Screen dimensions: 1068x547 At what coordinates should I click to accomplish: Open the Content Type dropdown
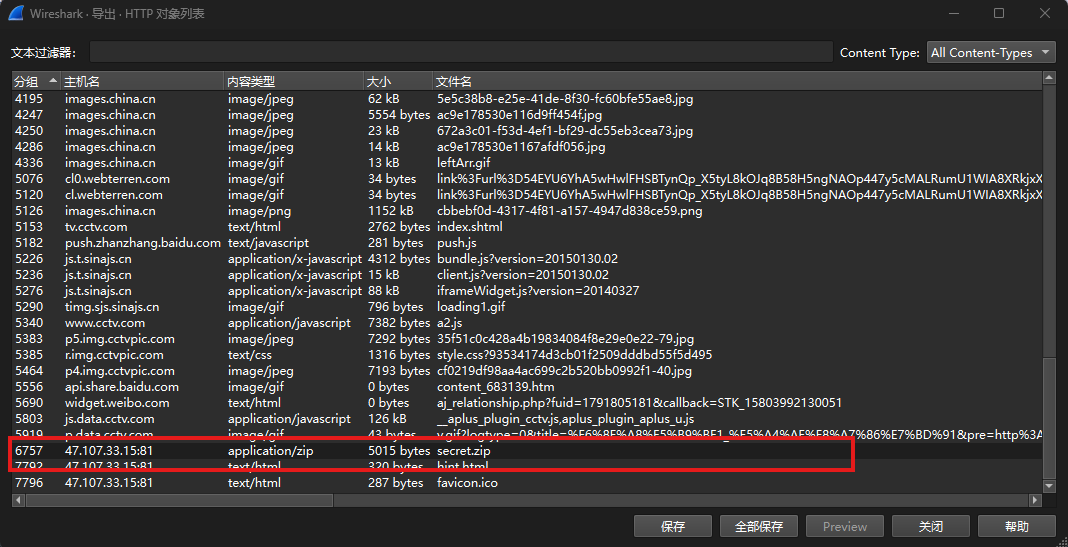[x=991, y=52]
